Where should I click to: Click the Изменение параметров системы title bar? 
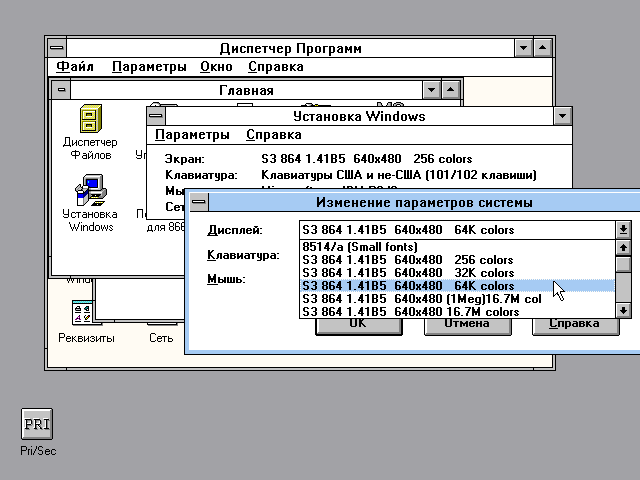[424, 202]
